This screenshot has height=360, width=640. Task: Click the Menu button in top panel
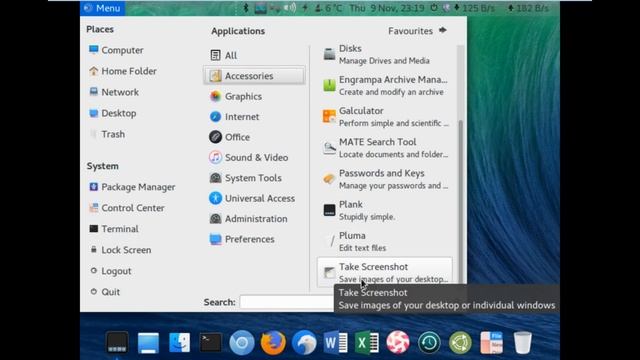tap(102, 8)
